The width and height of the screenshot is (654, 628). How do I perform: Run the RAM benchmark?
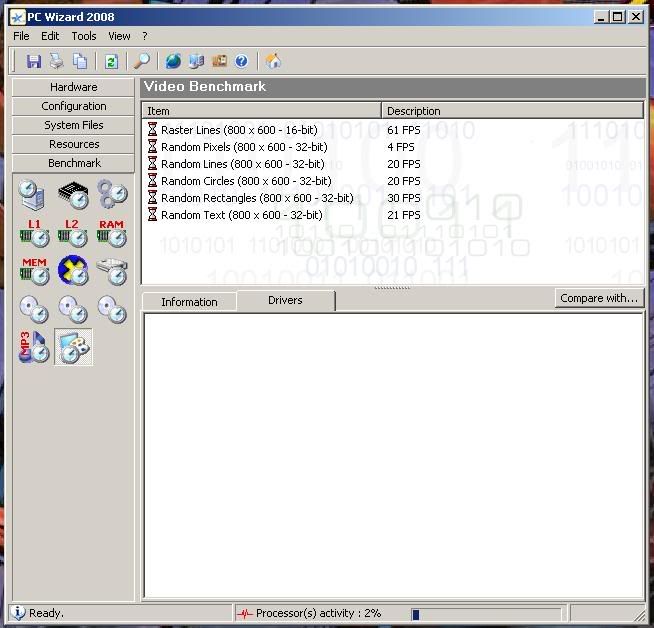tap(111, 233)
